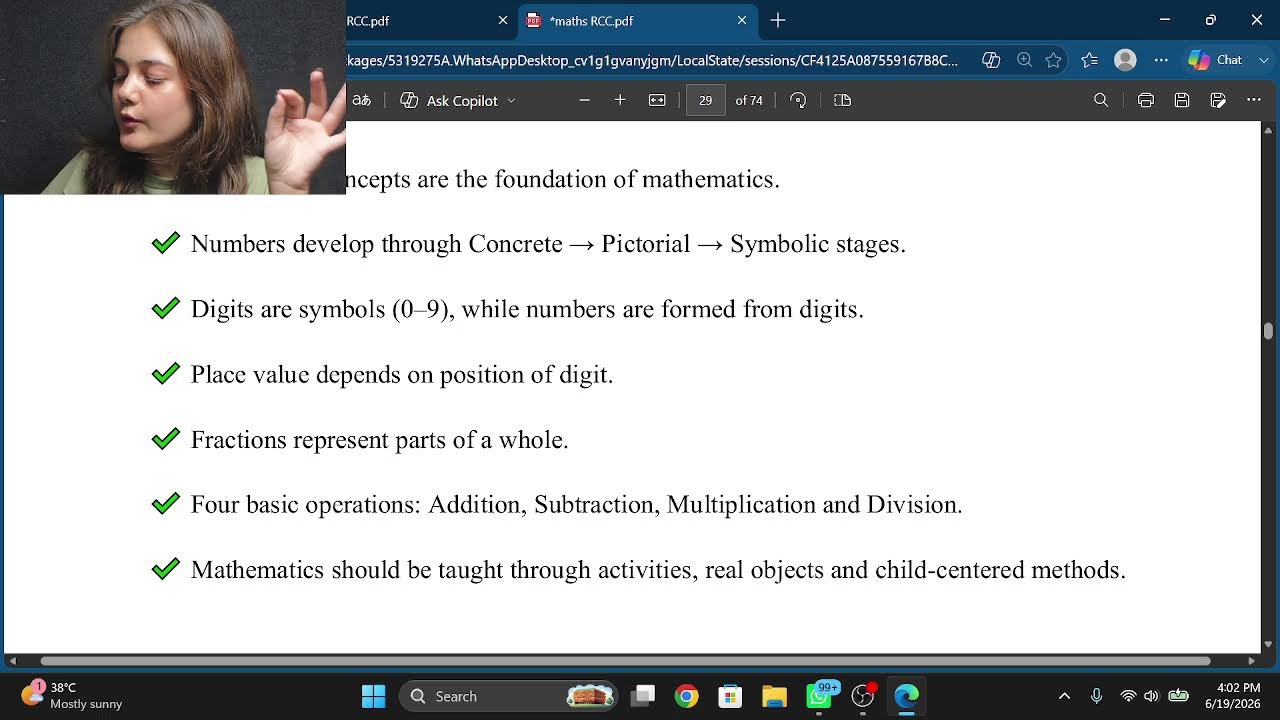This screenshot has height=720, width=1280.
Task: Launch Google Chrome from taskbar
Action: (686, 696)
